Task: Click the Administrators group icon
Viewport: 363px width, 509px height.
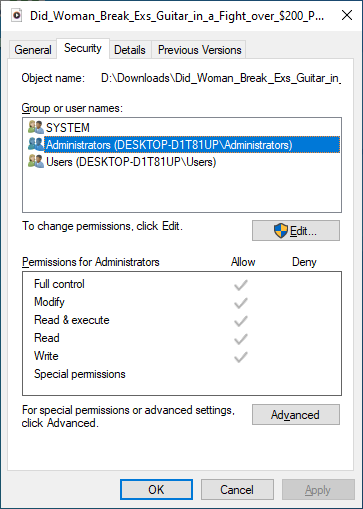Action: 36,144
